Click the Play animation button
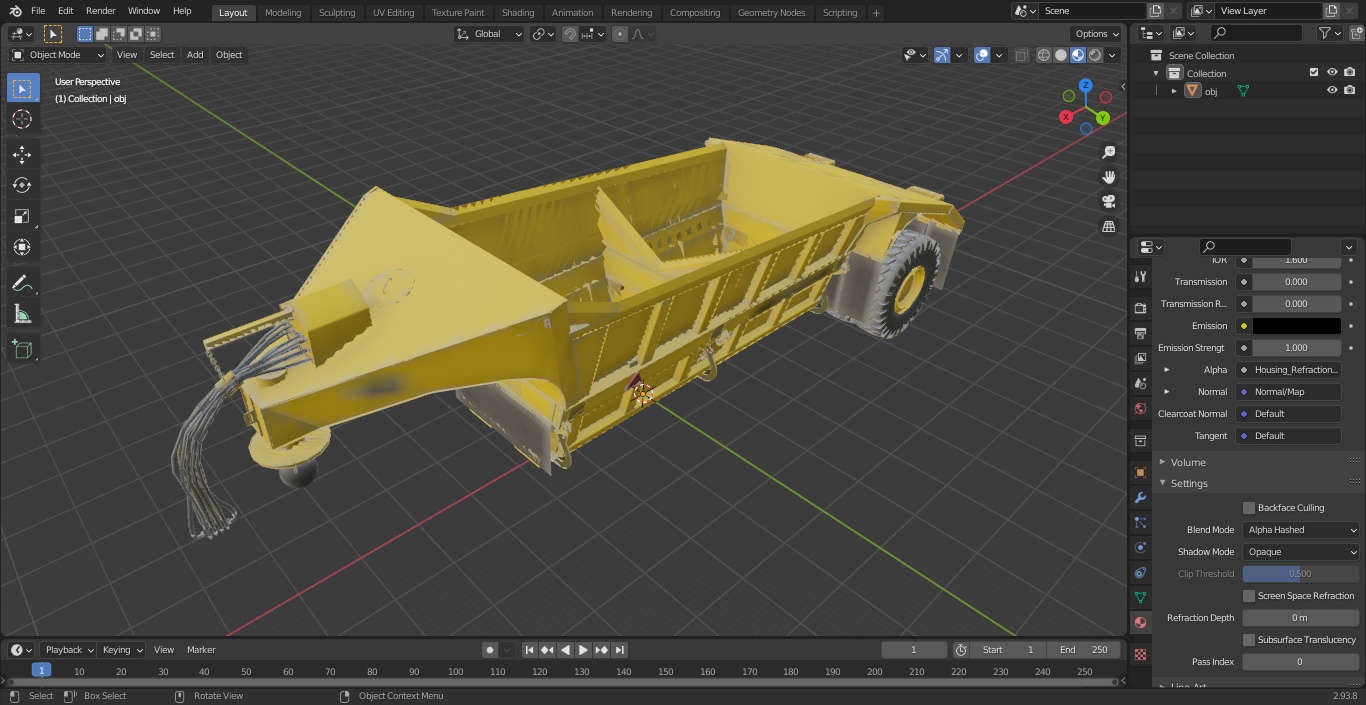1366x705 pixels. pyautogui.click(x=583, y=650)
